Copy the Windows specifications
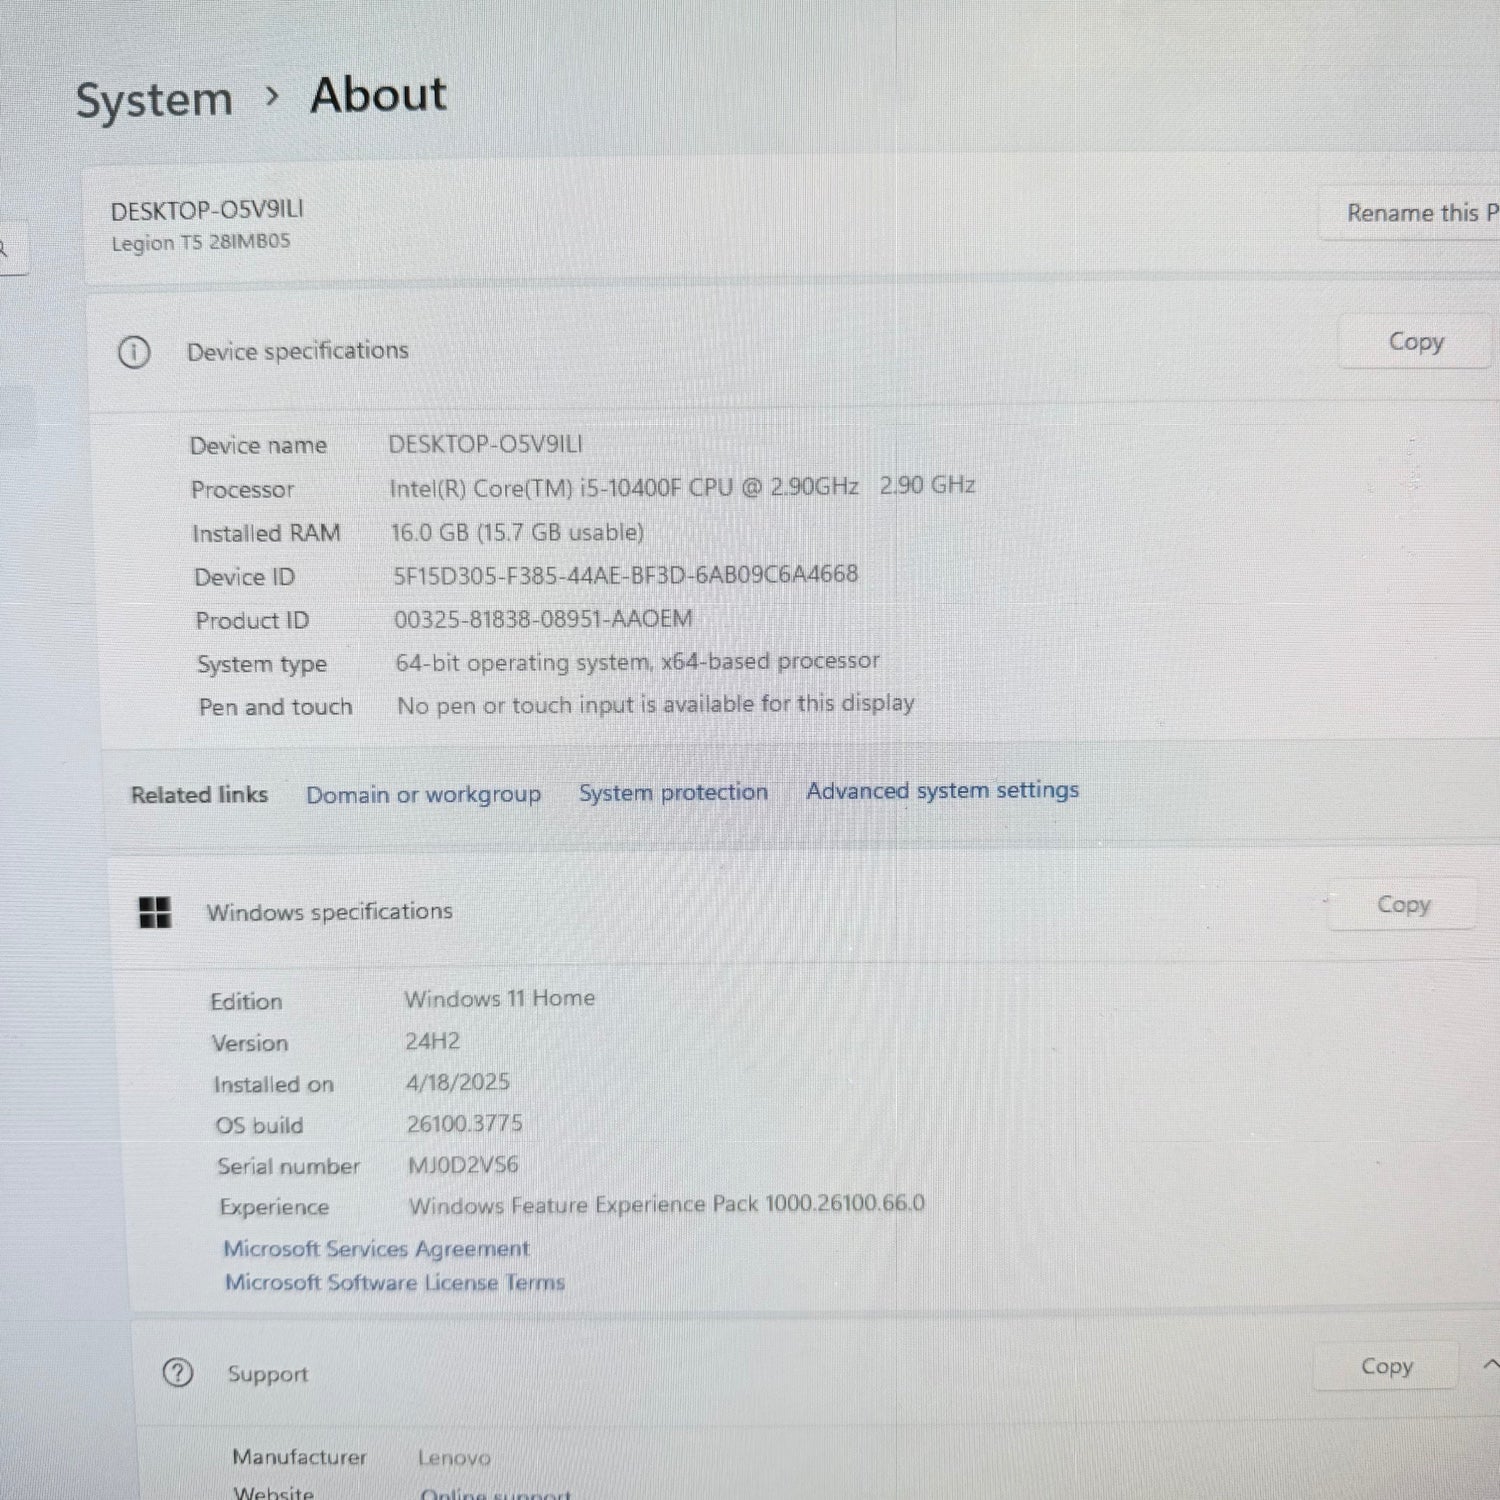1500x1500 pixels. 1403,905
